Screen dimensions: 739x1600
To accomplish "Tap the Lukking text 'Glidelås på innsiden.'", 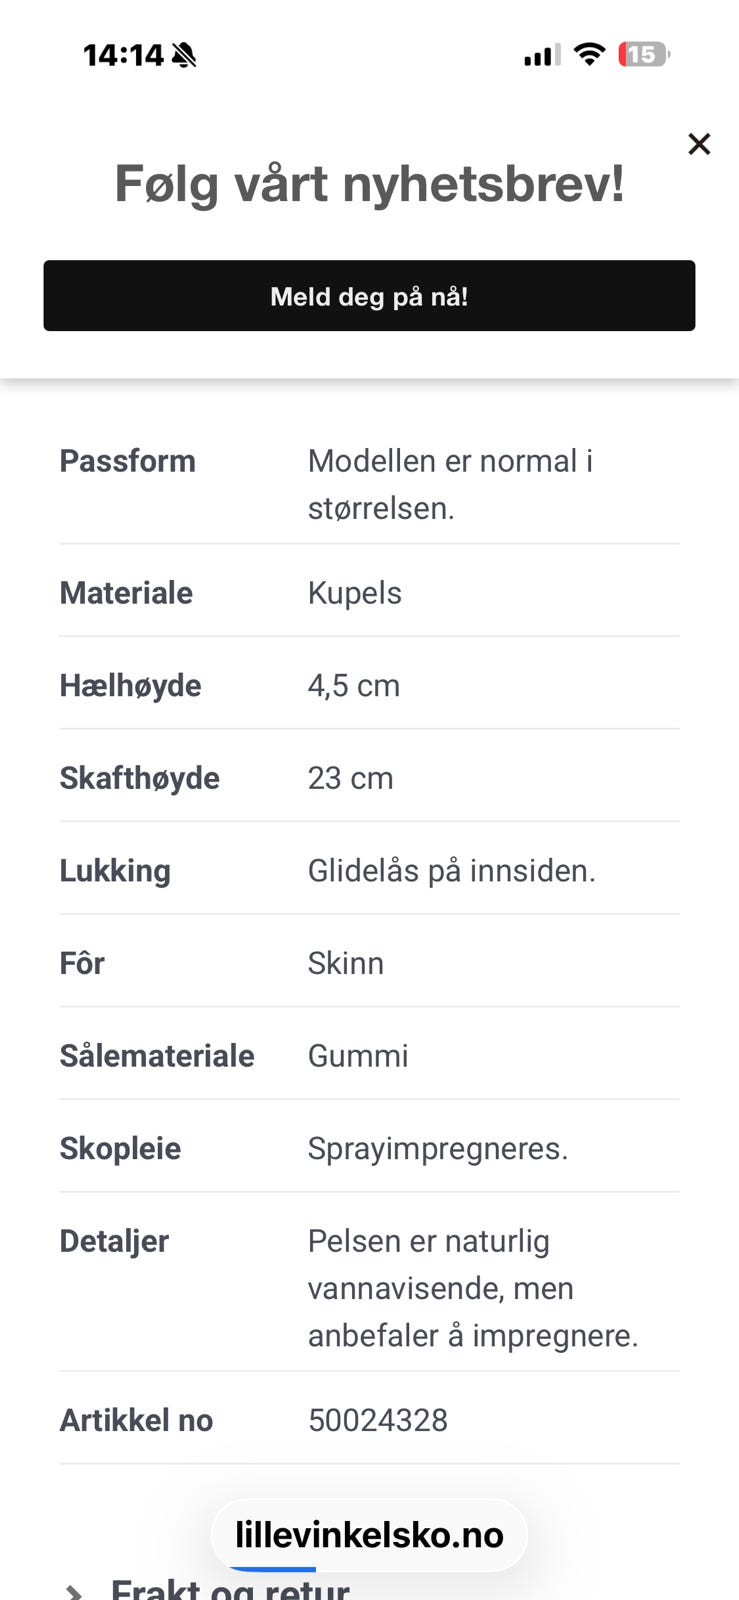I will click(451, 871).
